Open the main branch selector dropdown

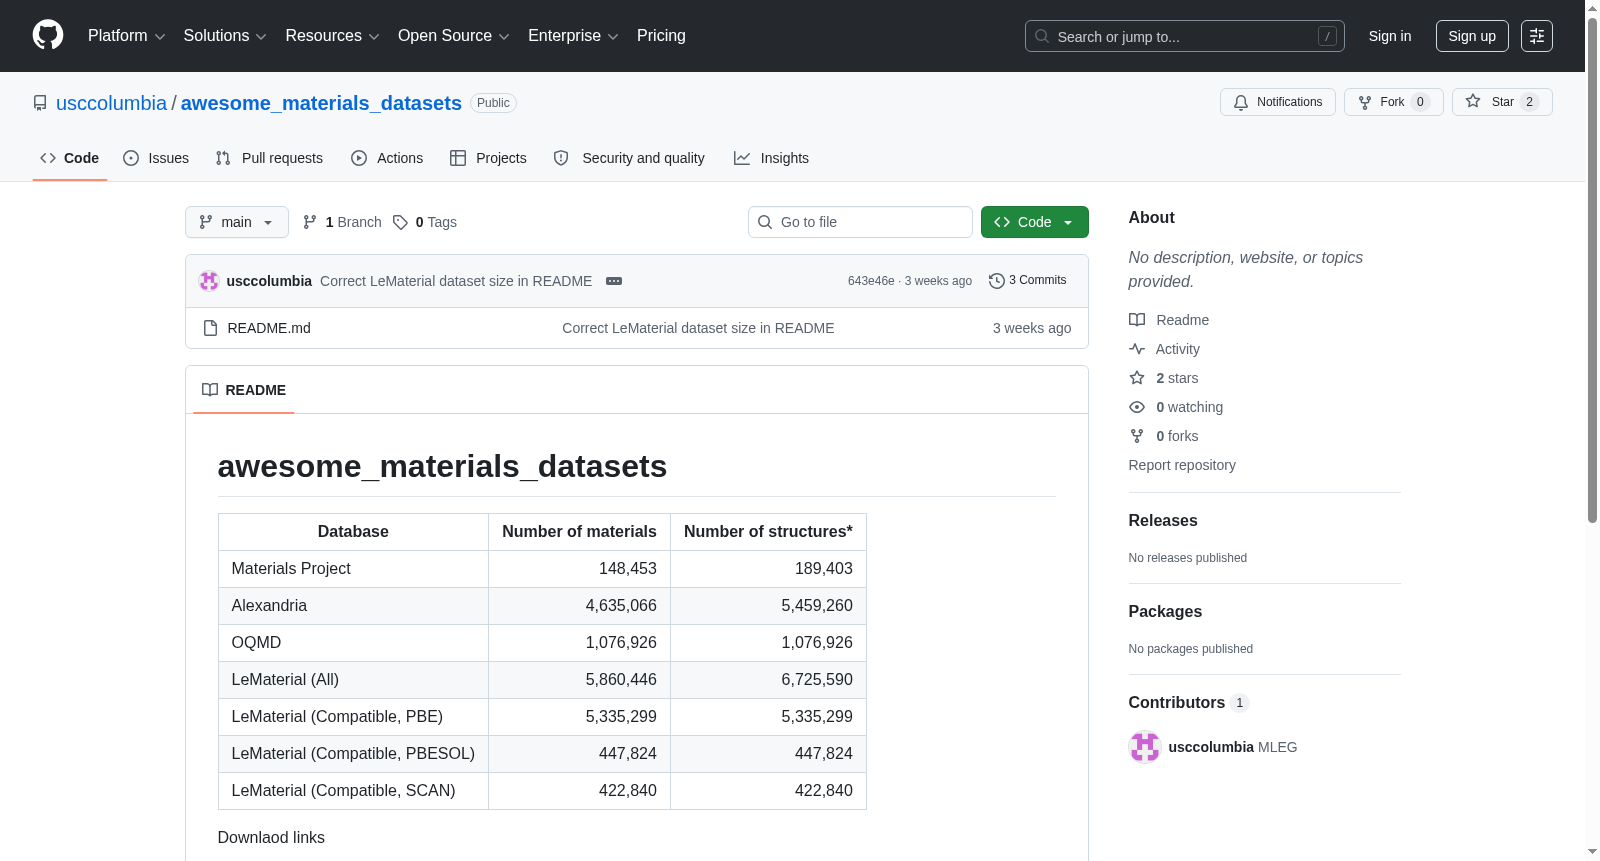click(237, 222)
